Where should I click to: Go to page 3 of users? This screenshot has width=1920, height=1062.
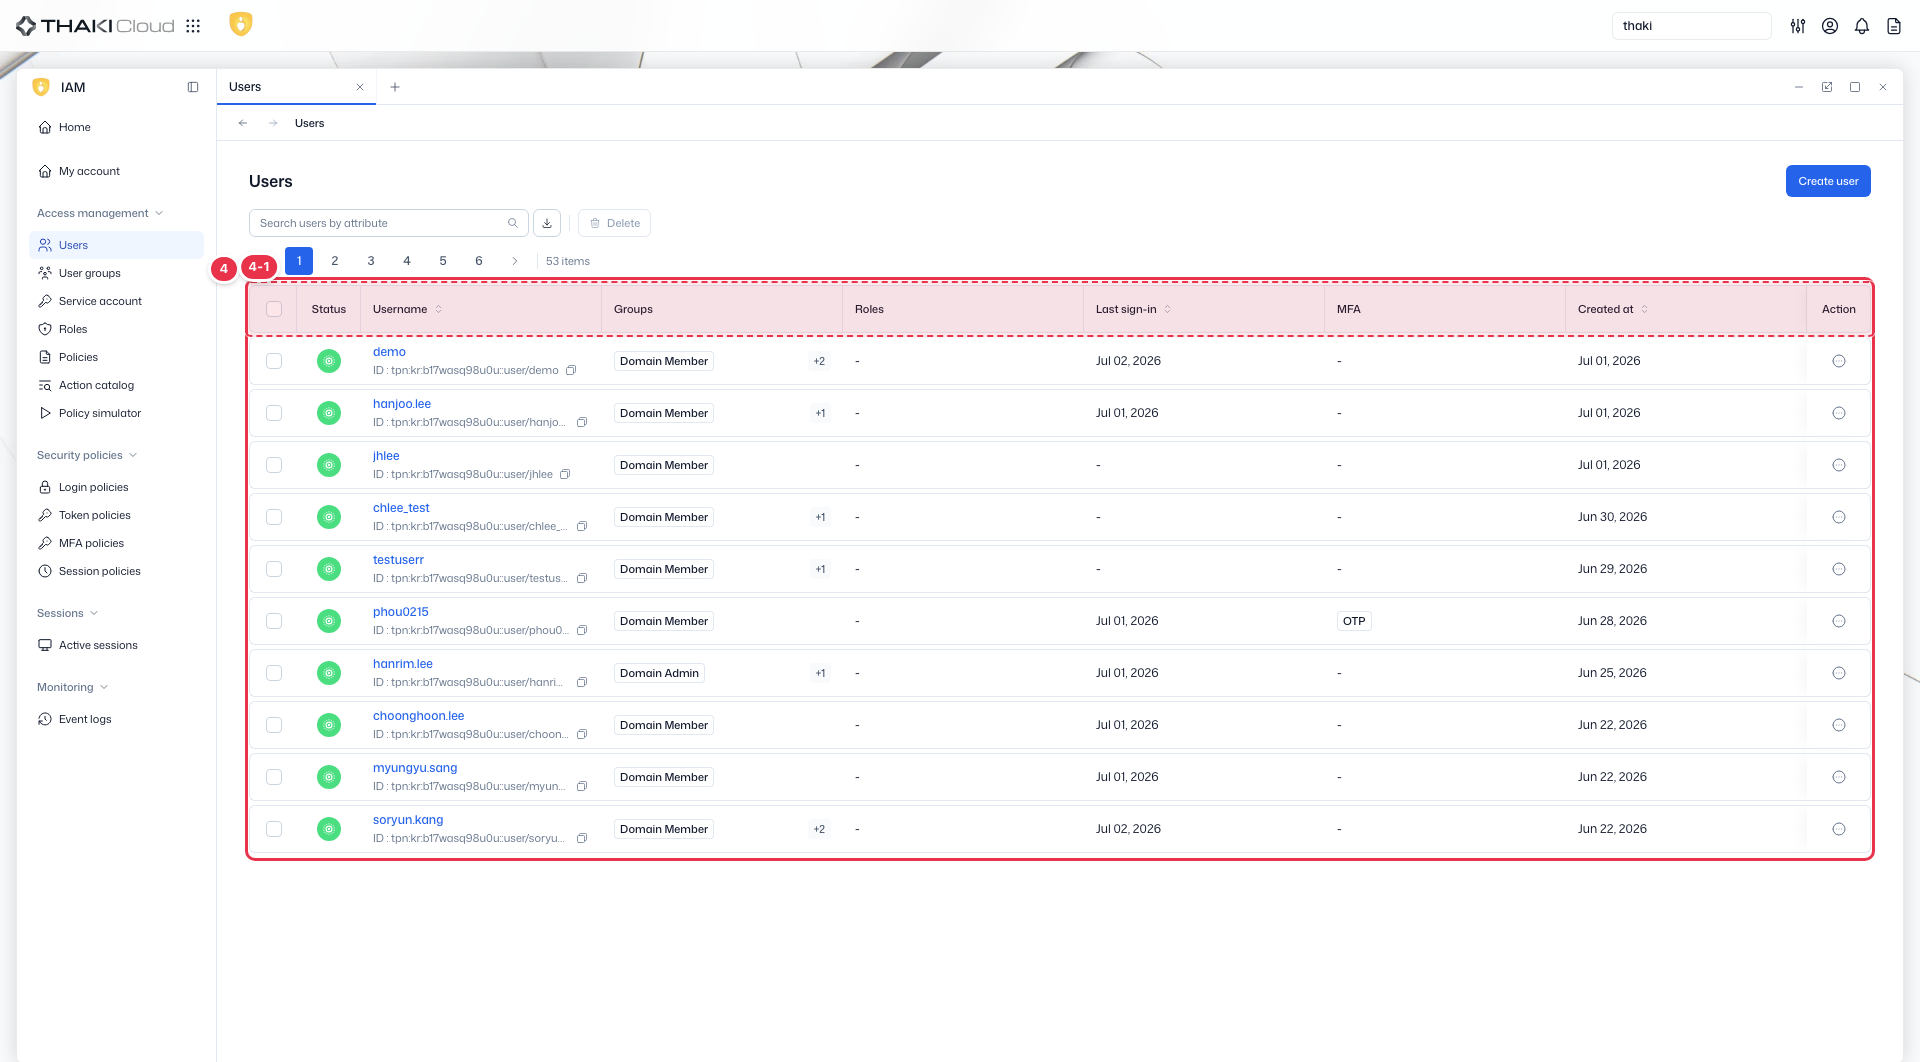pyautogui.click(x=371, y=261)
